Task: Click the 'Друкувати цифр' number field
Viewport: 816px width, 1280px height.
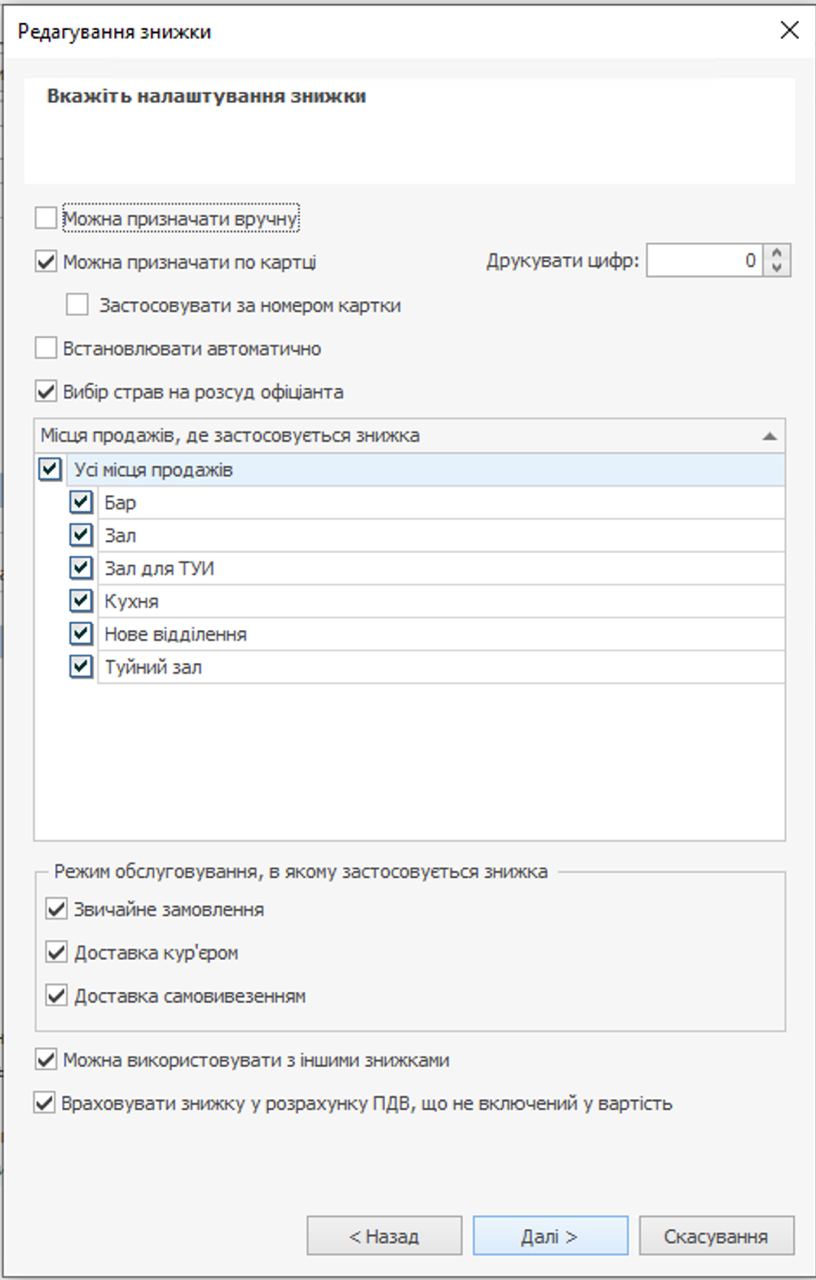Action: (704, 262)
